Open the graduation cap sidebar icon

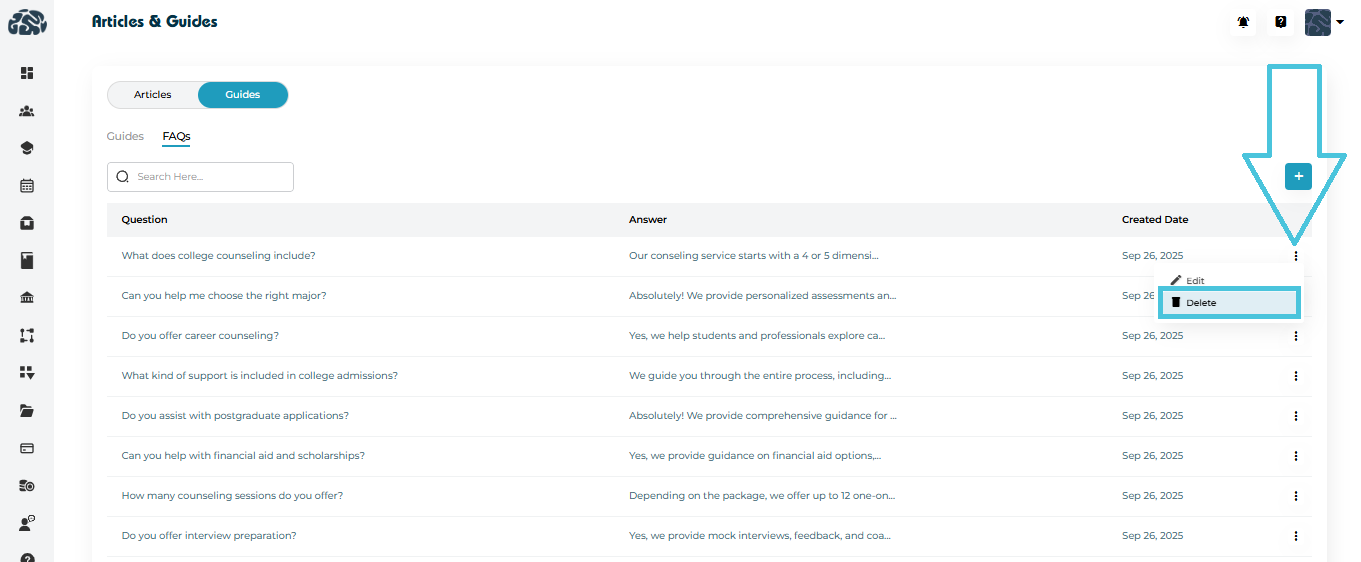27,148
